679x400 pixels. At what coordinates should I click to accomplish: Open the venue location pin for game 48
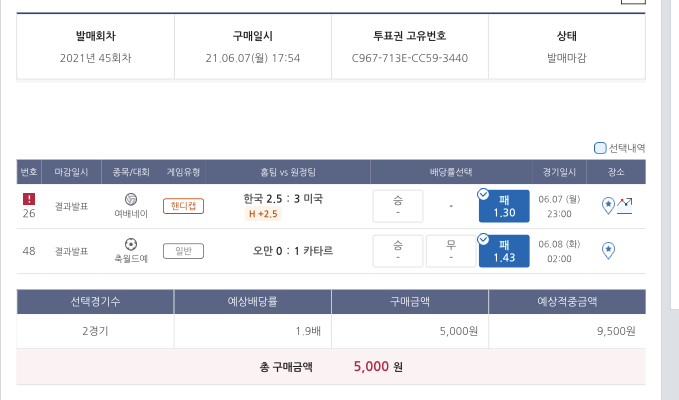click(x=607, y=249)
